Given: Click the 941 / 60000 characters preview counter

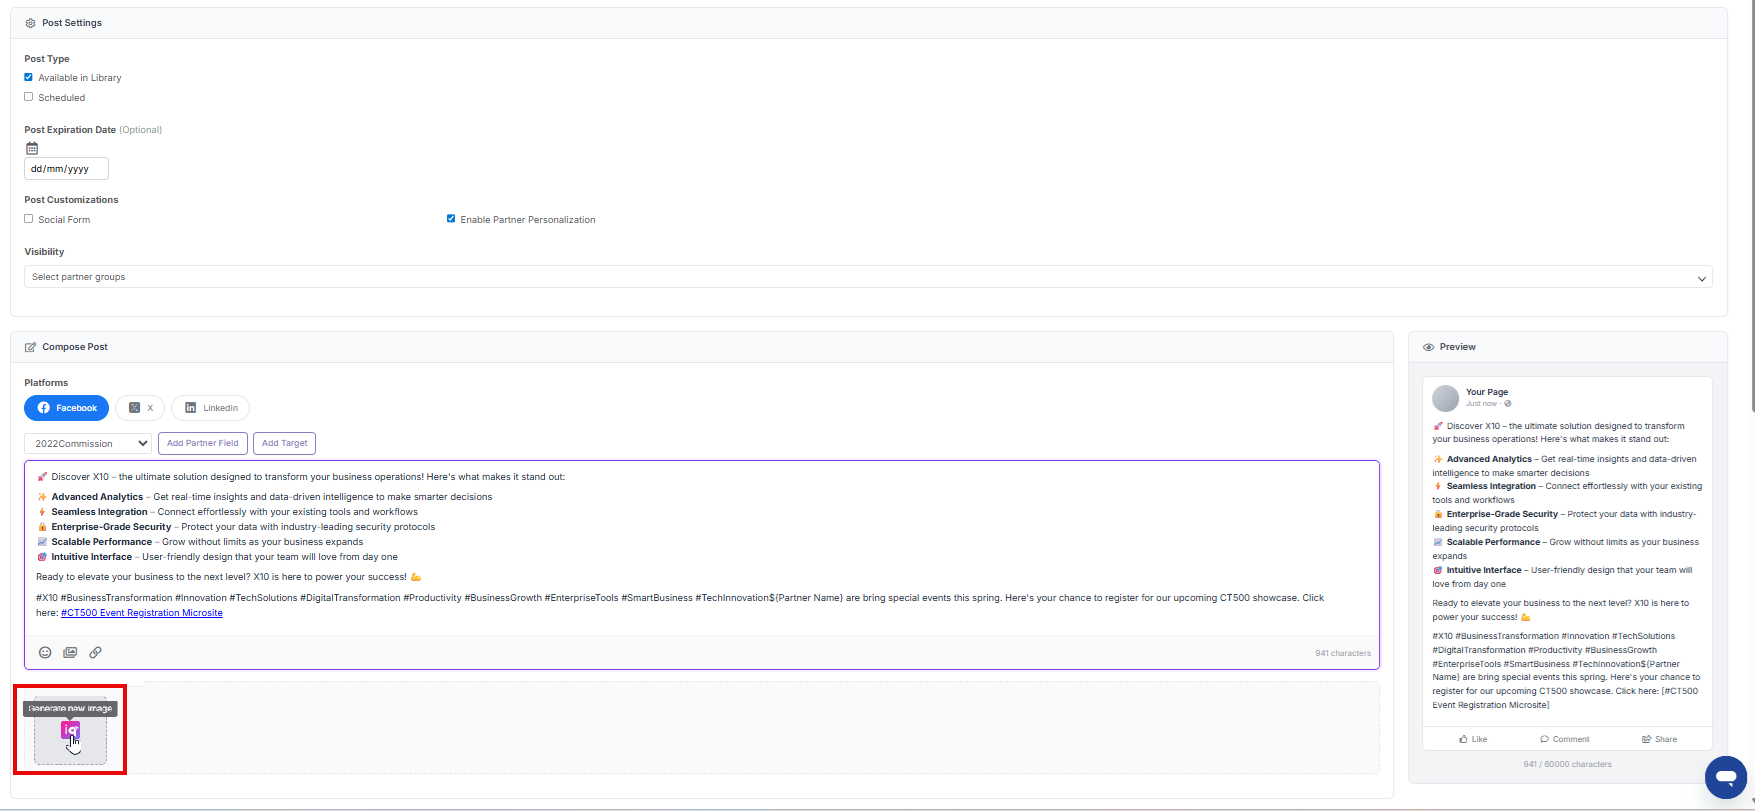Looking at the screenshot, I should (1567, 764).
